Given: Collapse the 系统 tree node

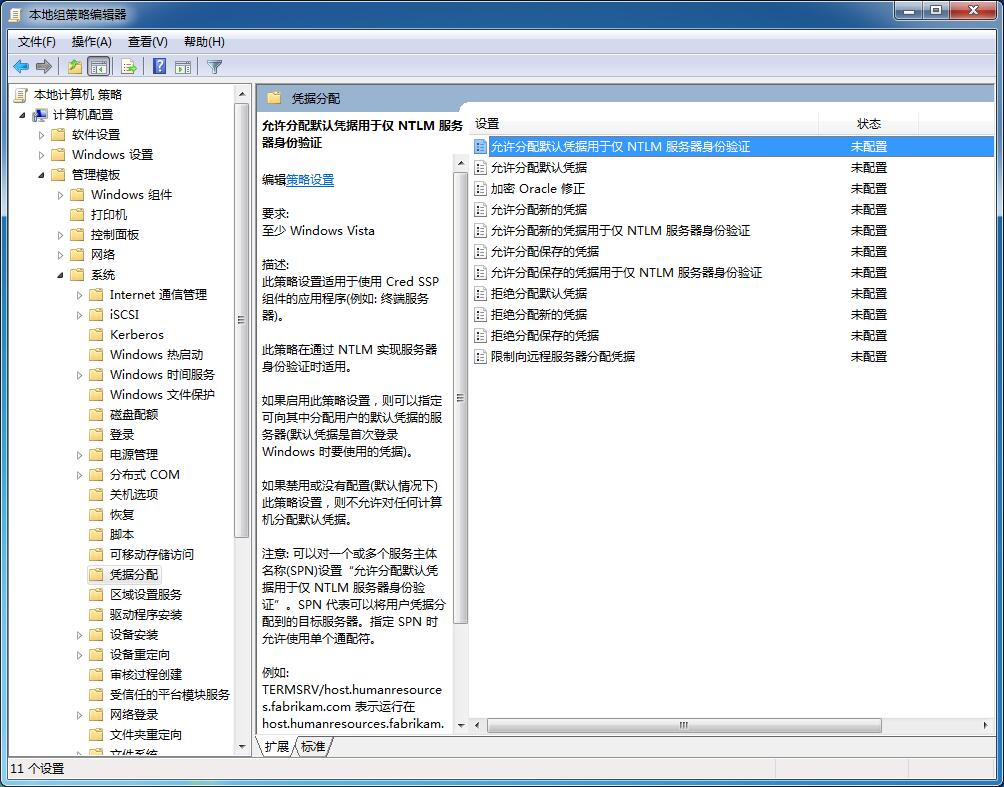Looking at the screenshot, I should (x=61, y=275).
